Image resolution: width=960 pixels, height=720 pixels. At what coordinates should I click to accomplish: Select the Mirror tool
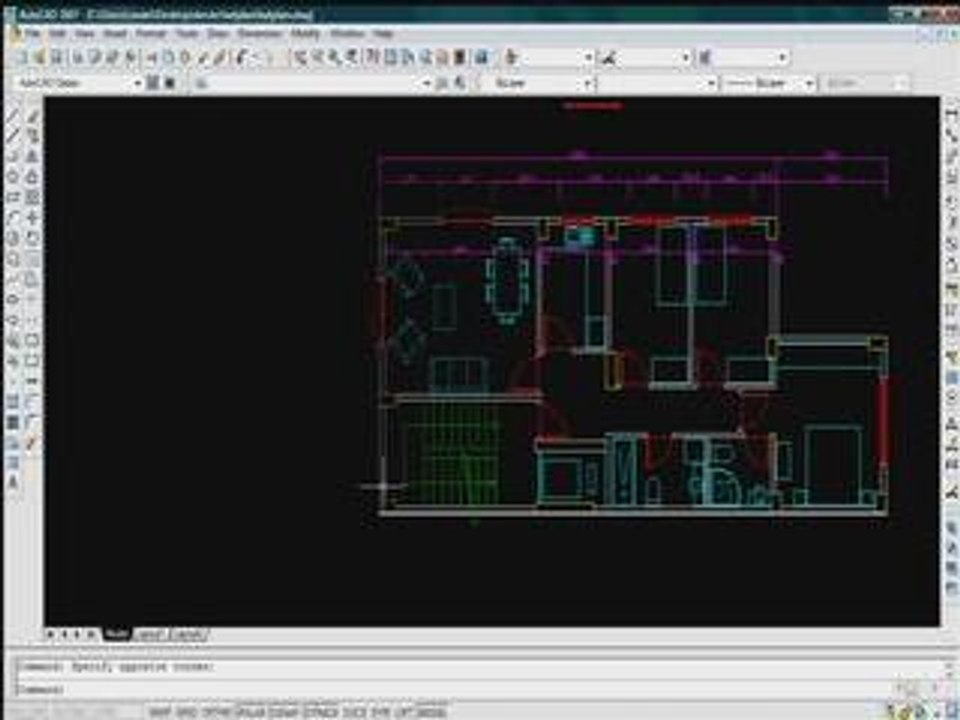[x=33, y=156]
